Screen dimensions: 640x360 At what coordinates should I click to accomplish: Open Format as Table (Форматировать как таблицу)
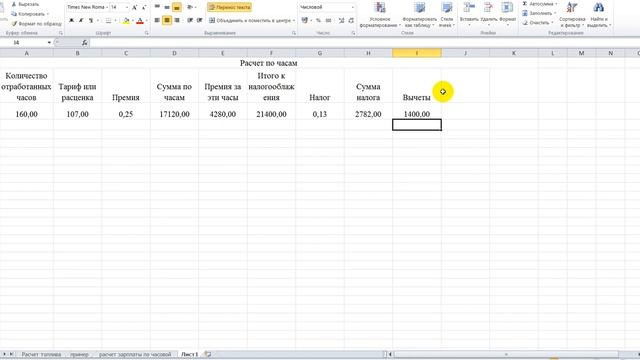[x=419, y=15]
